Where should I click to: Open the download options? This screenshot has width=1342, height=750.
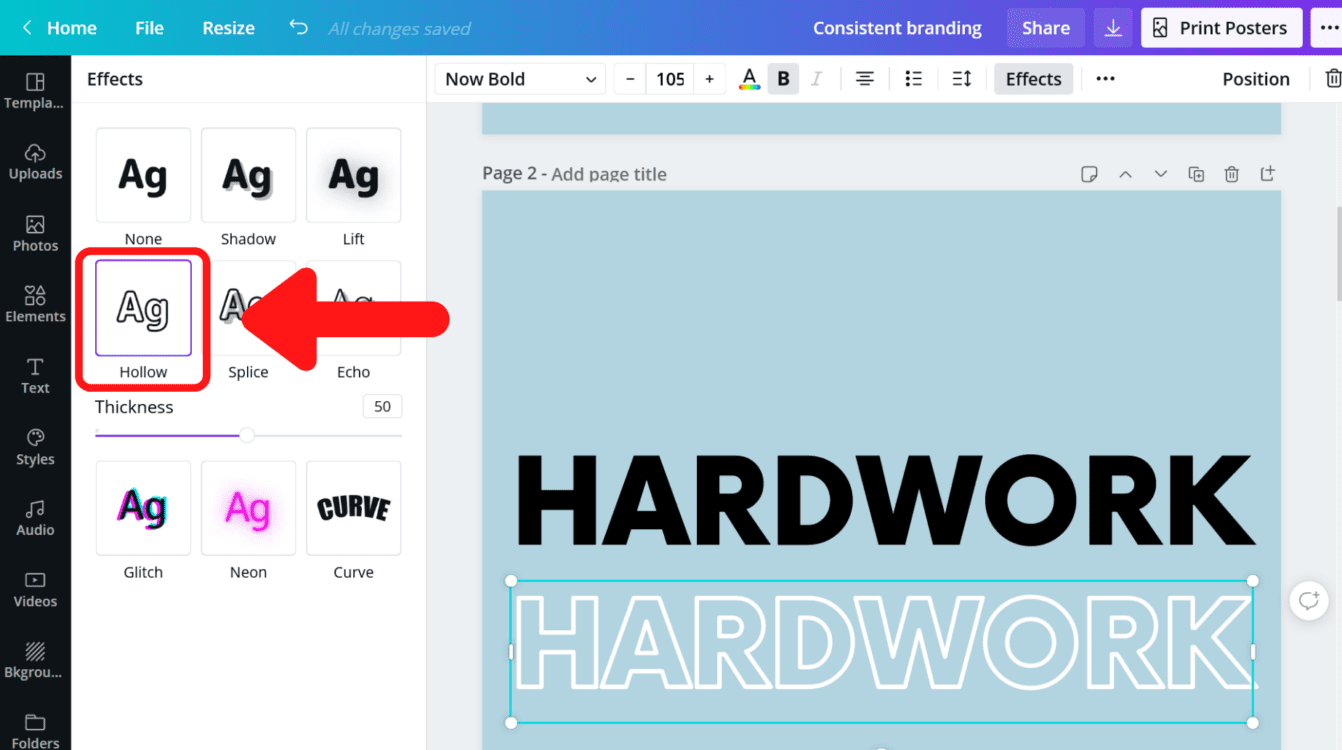[x=1112, y=27]
